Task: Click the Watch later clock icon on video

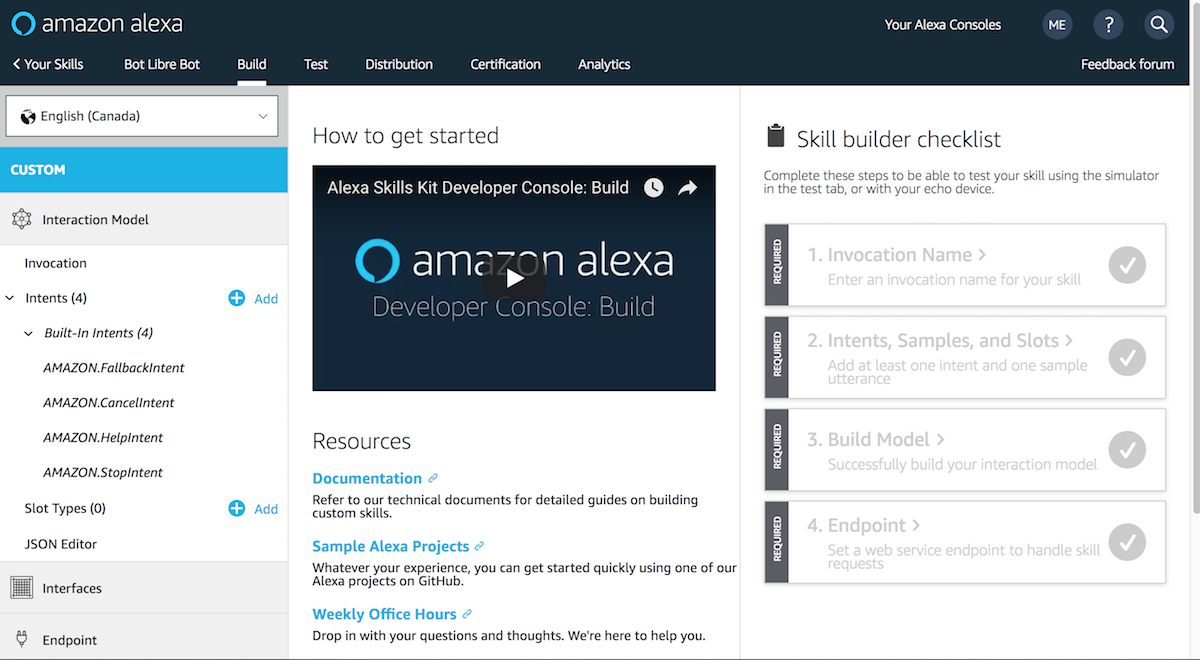Action: [653, 188]
